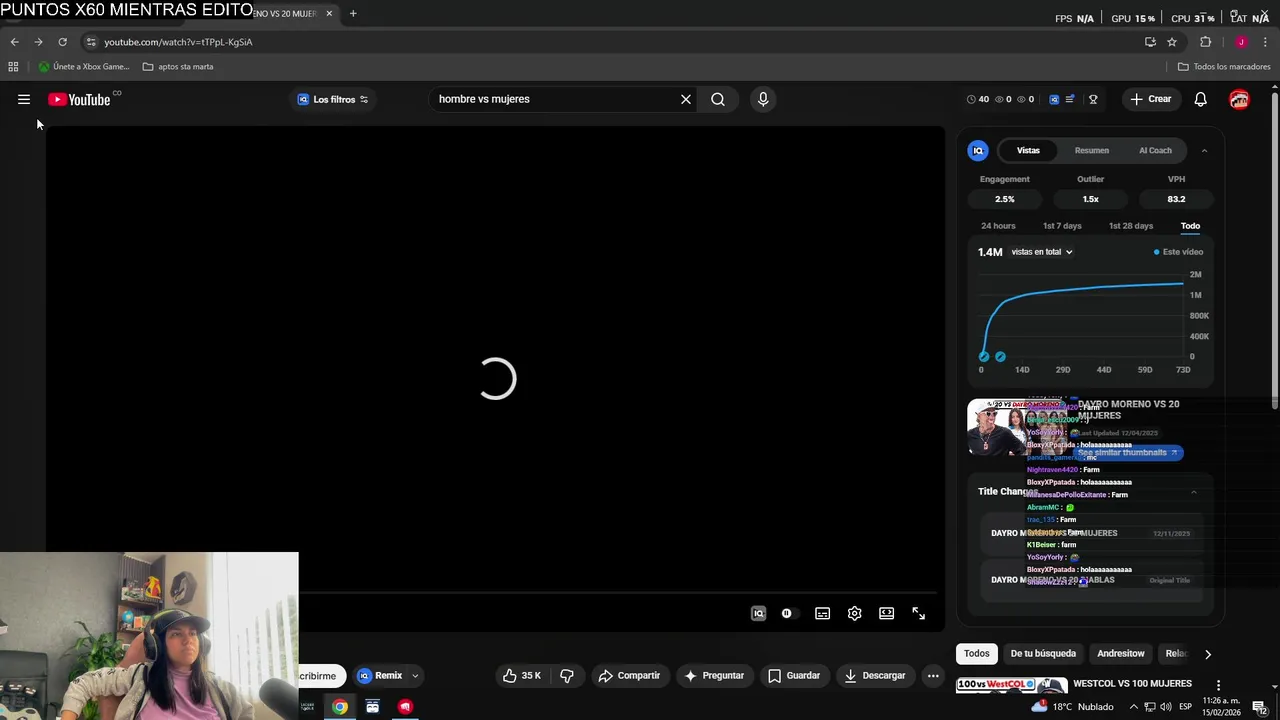The width and height of the screenshot is (1280, 720).
Task: Click the blue vidIQ panel logo
Action: pyautogui.click(x=978, y=150)
